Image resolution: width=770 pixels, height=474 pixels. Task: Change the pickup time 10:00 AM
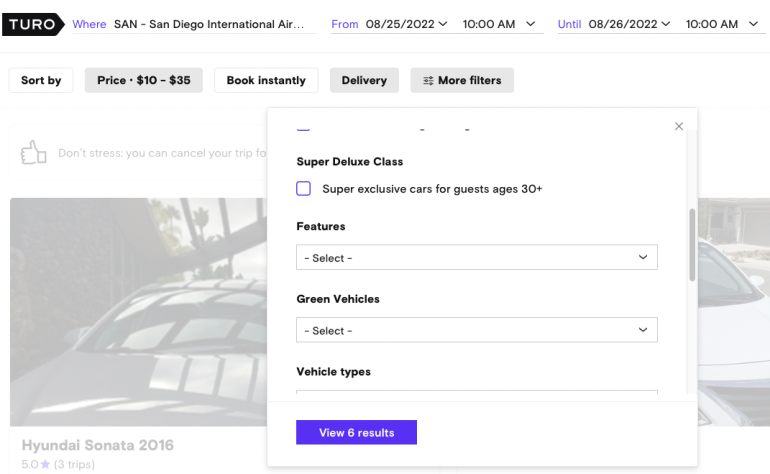click(499, 24)
